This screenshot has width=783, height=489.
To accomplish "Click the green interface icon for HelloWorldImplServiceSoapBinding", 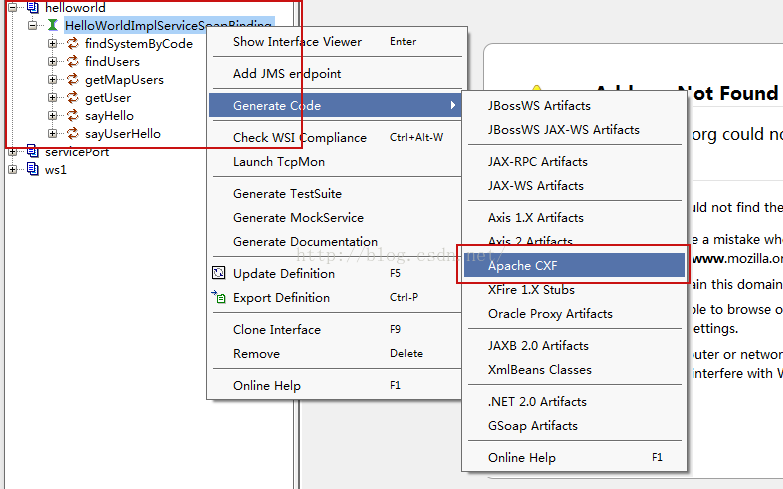I will pos(52,25).
